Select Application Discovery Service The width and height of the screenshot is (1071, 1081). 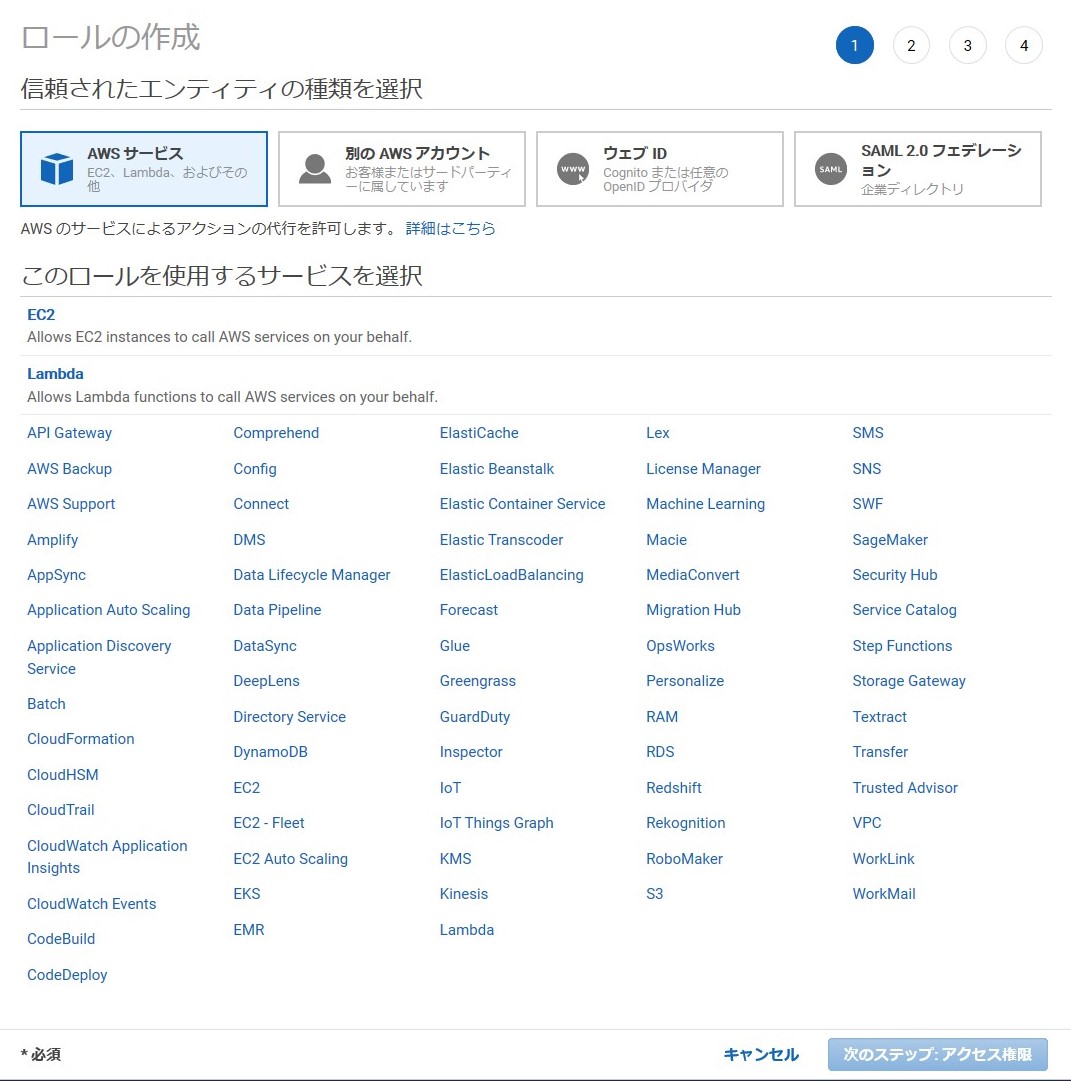tap(99, 657)
